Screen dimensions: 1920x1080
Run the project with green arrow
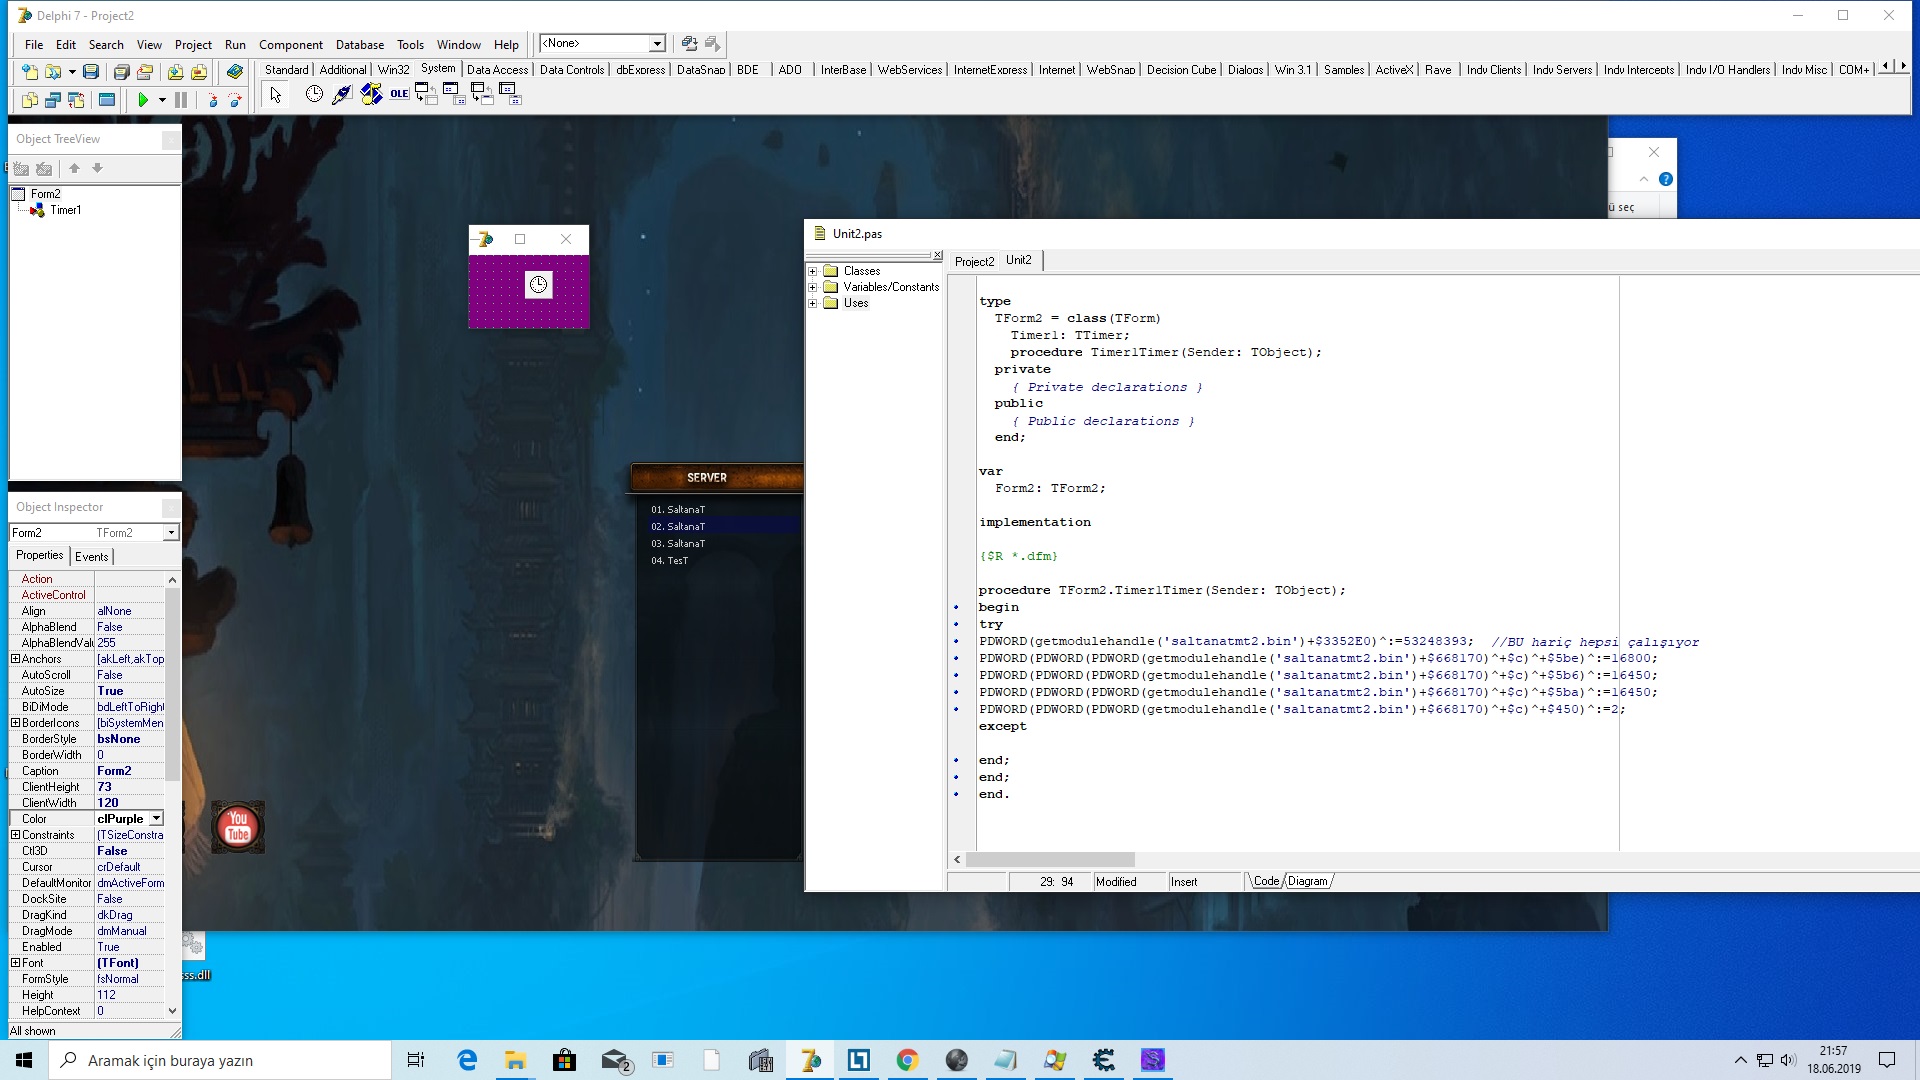point(143,100)
